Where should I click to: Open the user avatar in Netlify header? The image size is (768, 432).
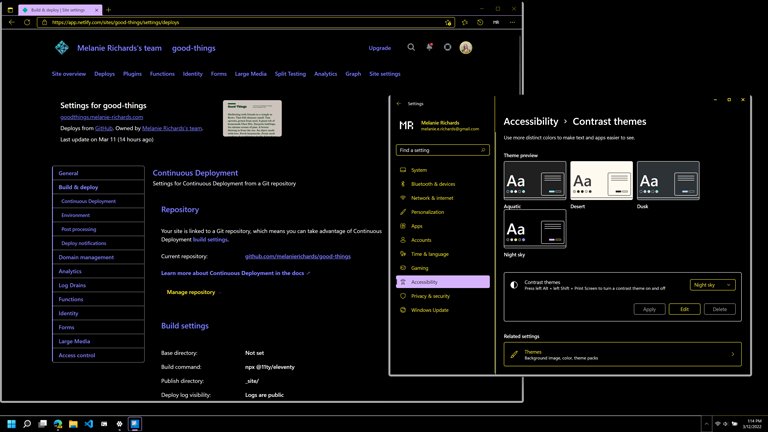click(466, 48)
